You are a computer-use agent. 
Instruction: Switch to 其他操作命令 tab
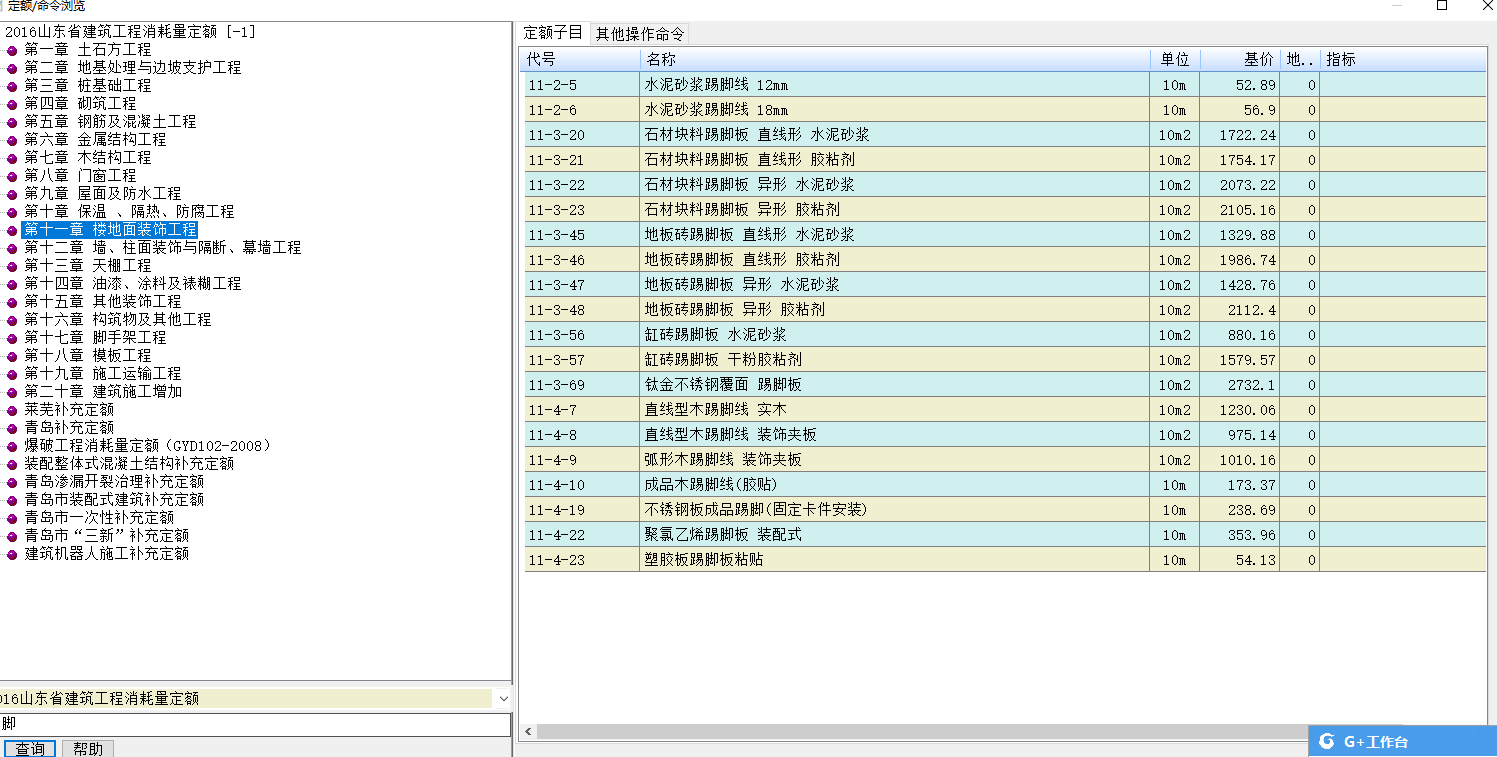(640, 33)
